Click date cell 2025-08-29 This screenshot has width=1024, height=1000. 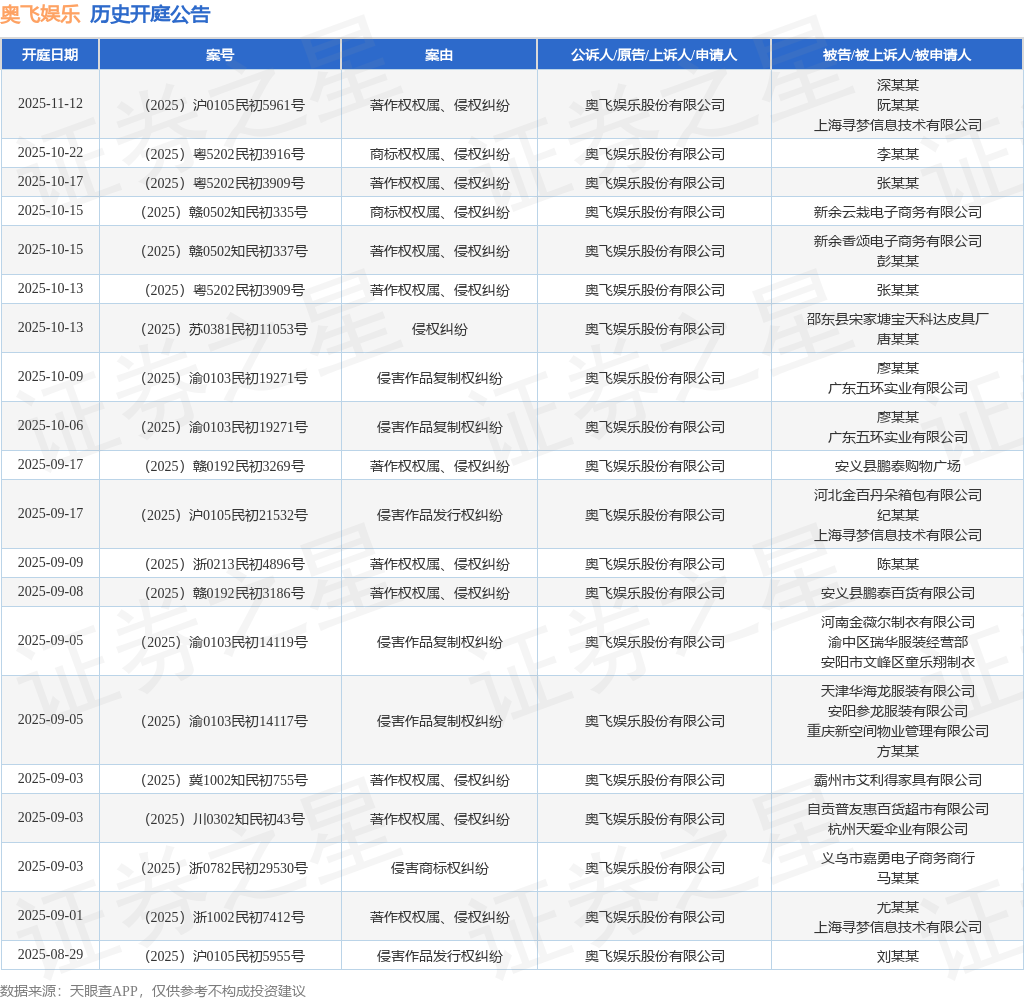[x=50, y=954]
